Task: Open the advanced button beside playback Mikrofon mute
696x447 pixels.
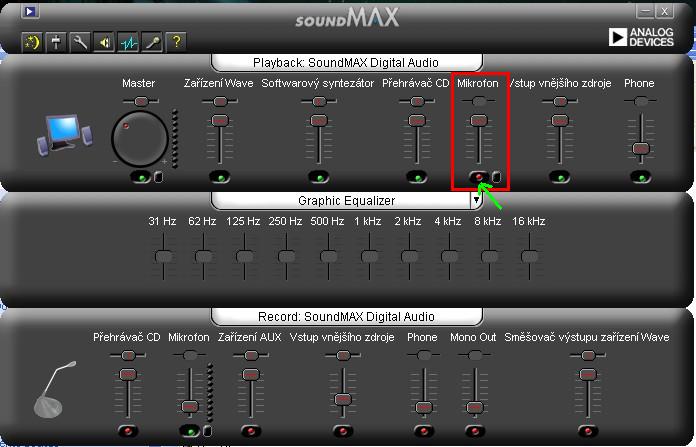Action: [x=497, y=177]
